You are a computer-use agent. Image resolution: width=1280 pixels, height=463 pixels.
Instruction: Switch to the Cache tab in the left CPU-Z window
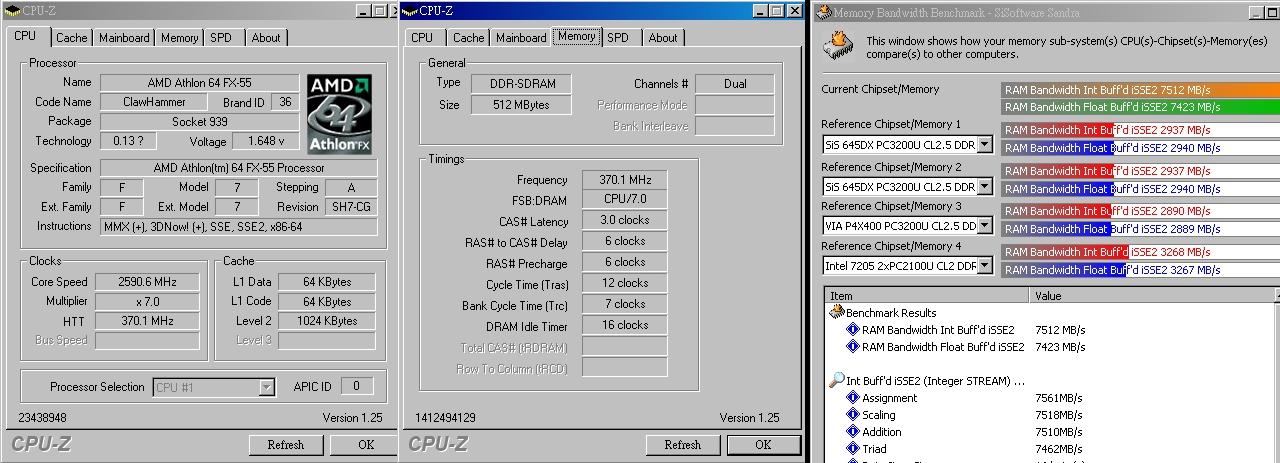pos(71,38)
